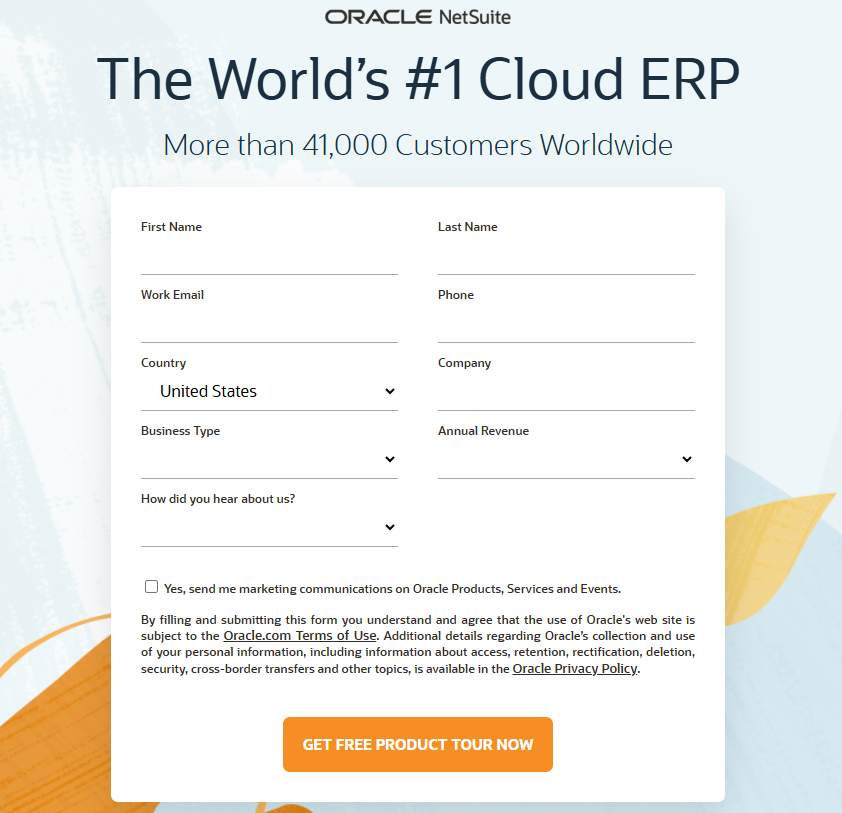Screen dimensions: 842x813
Task: Click the Business Type label
Action: (180, 431)
